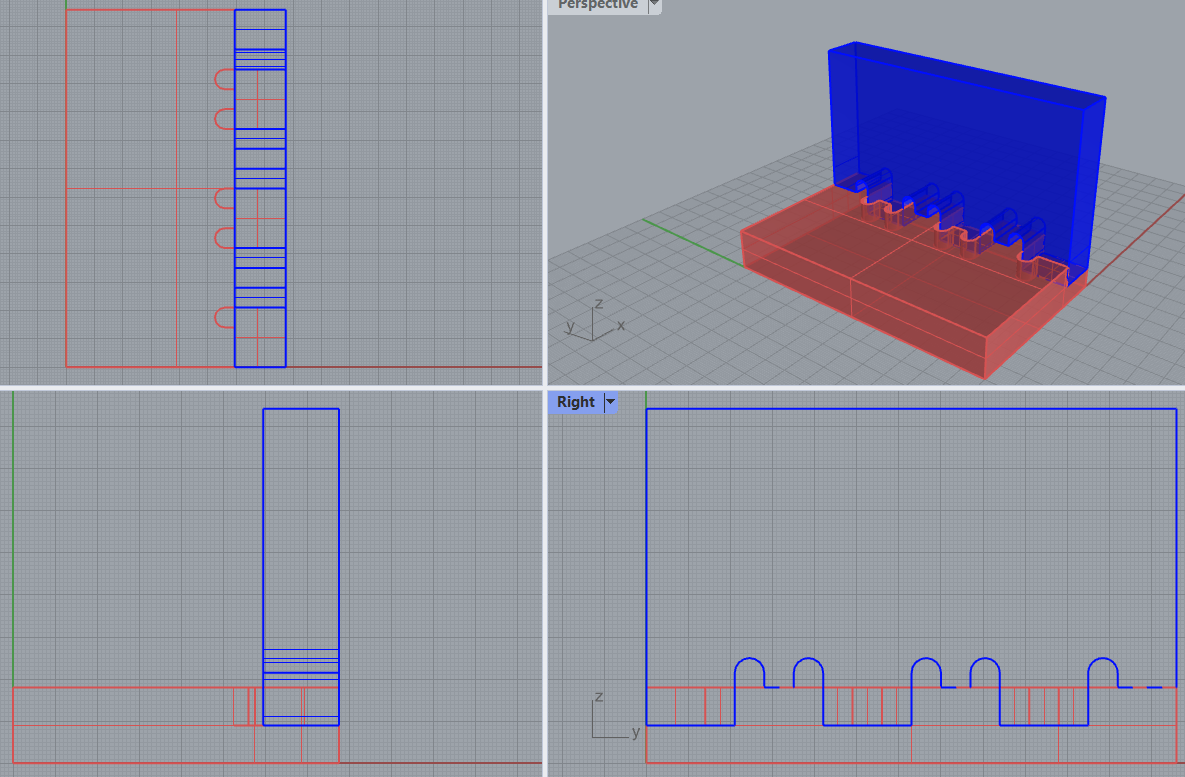
Task: Click the Perspective viewport title label
Action: point(598,5)
